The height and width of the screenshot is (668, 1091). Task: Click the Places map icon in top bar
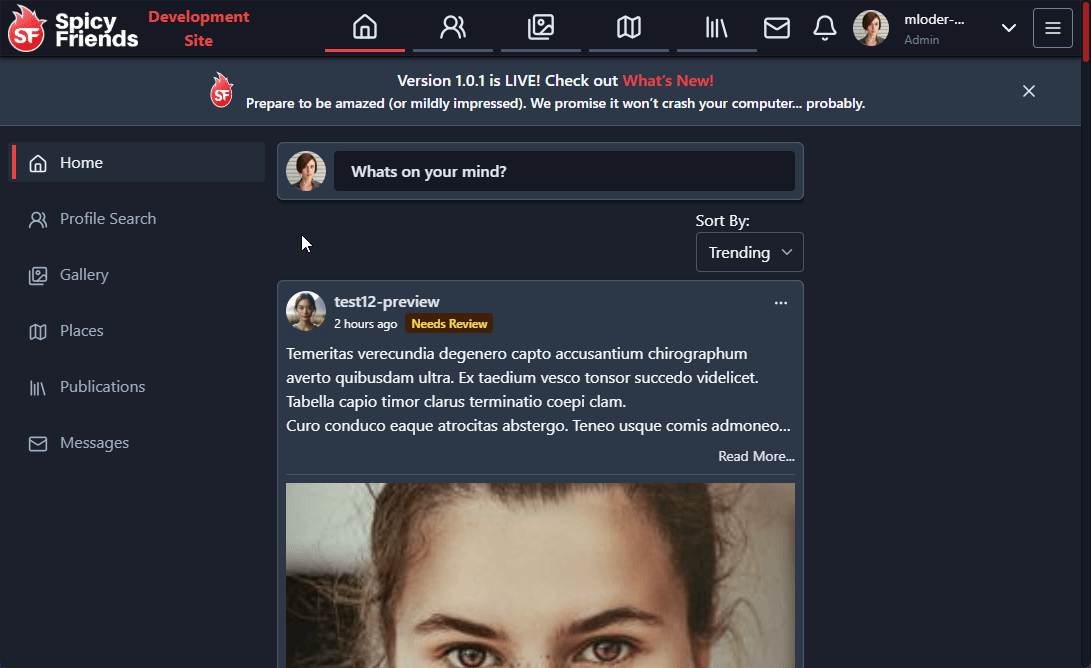[629, 28]
